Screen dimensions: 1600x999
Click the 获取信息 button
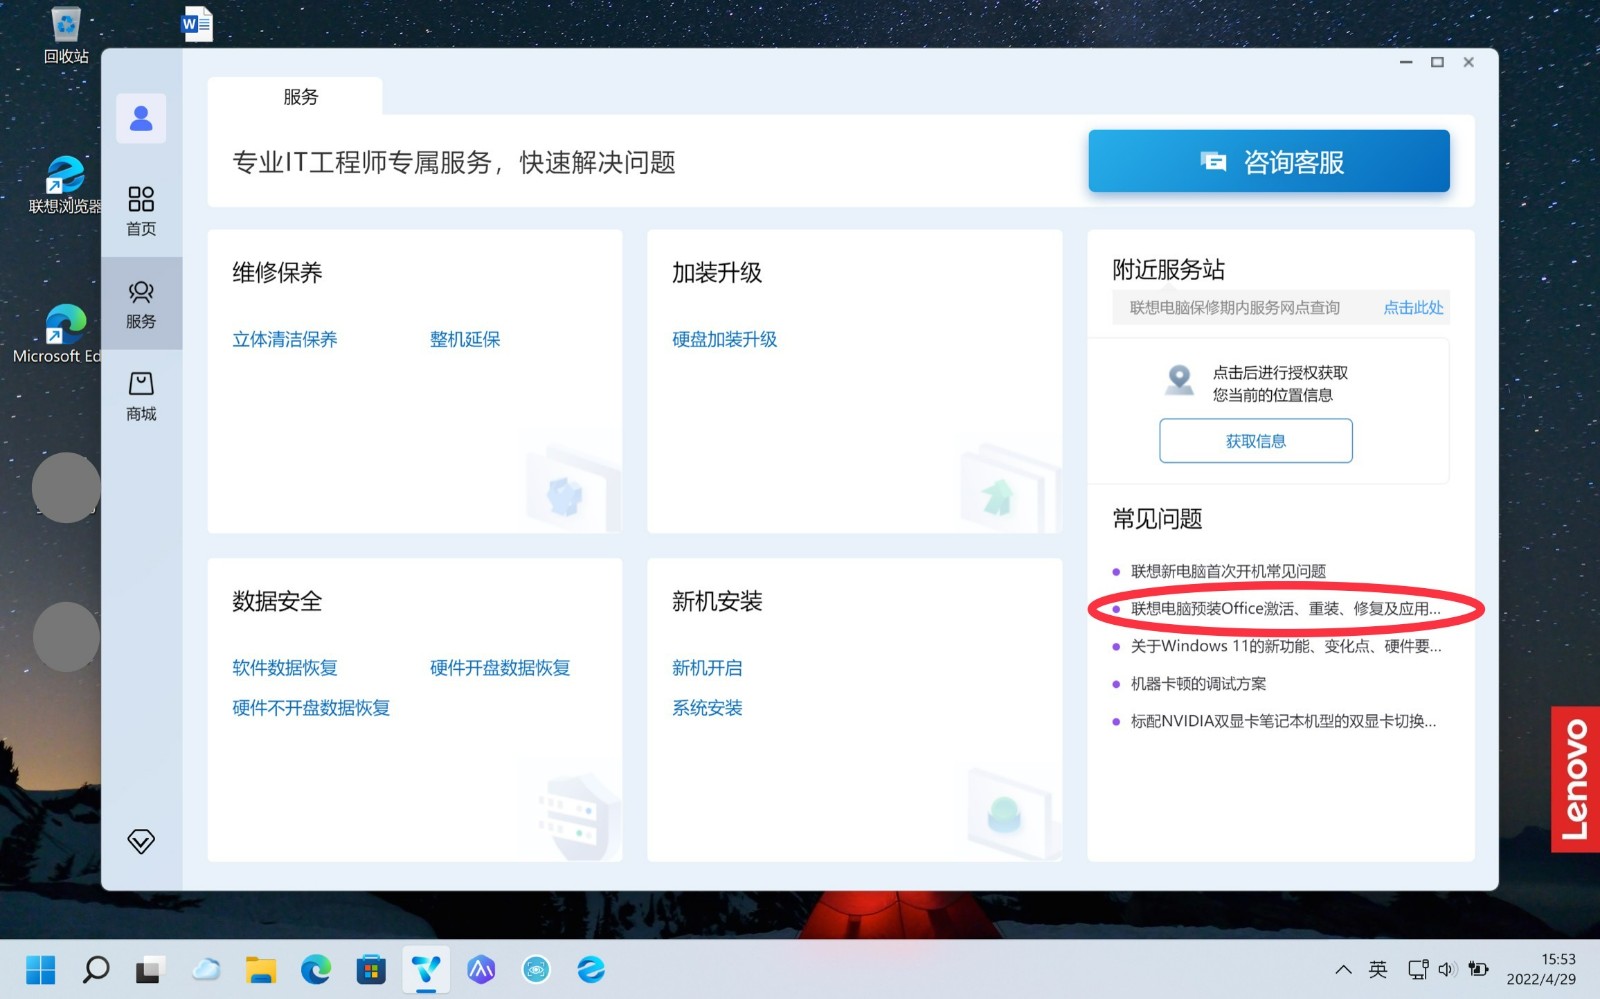point(1256,441)
